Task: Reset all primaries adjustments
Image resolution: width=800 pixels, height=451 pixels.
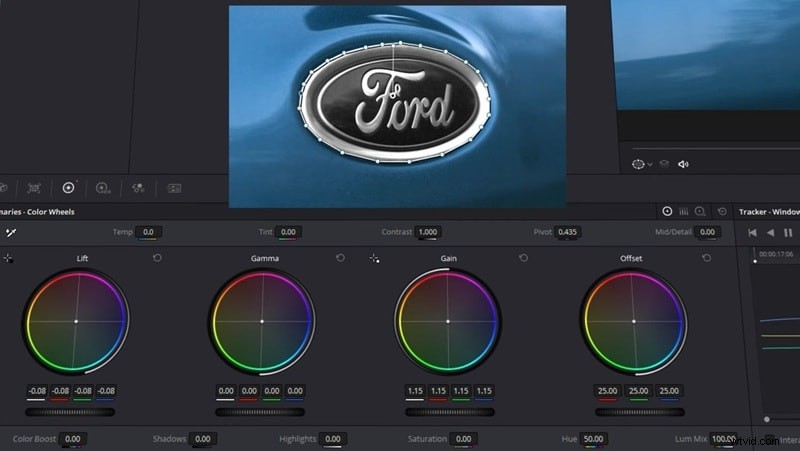Action: [722, 211]
